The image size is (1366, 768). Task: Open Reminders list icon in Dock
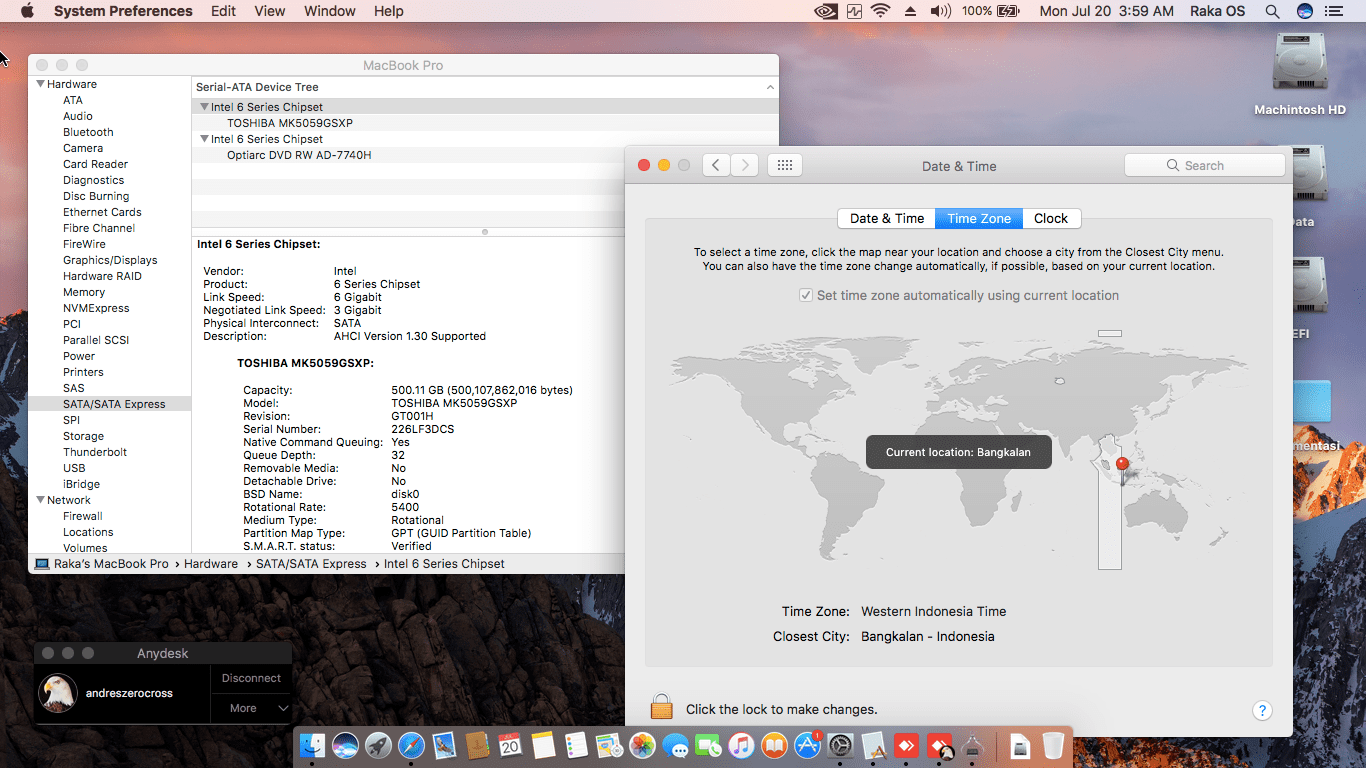(576, 745)
